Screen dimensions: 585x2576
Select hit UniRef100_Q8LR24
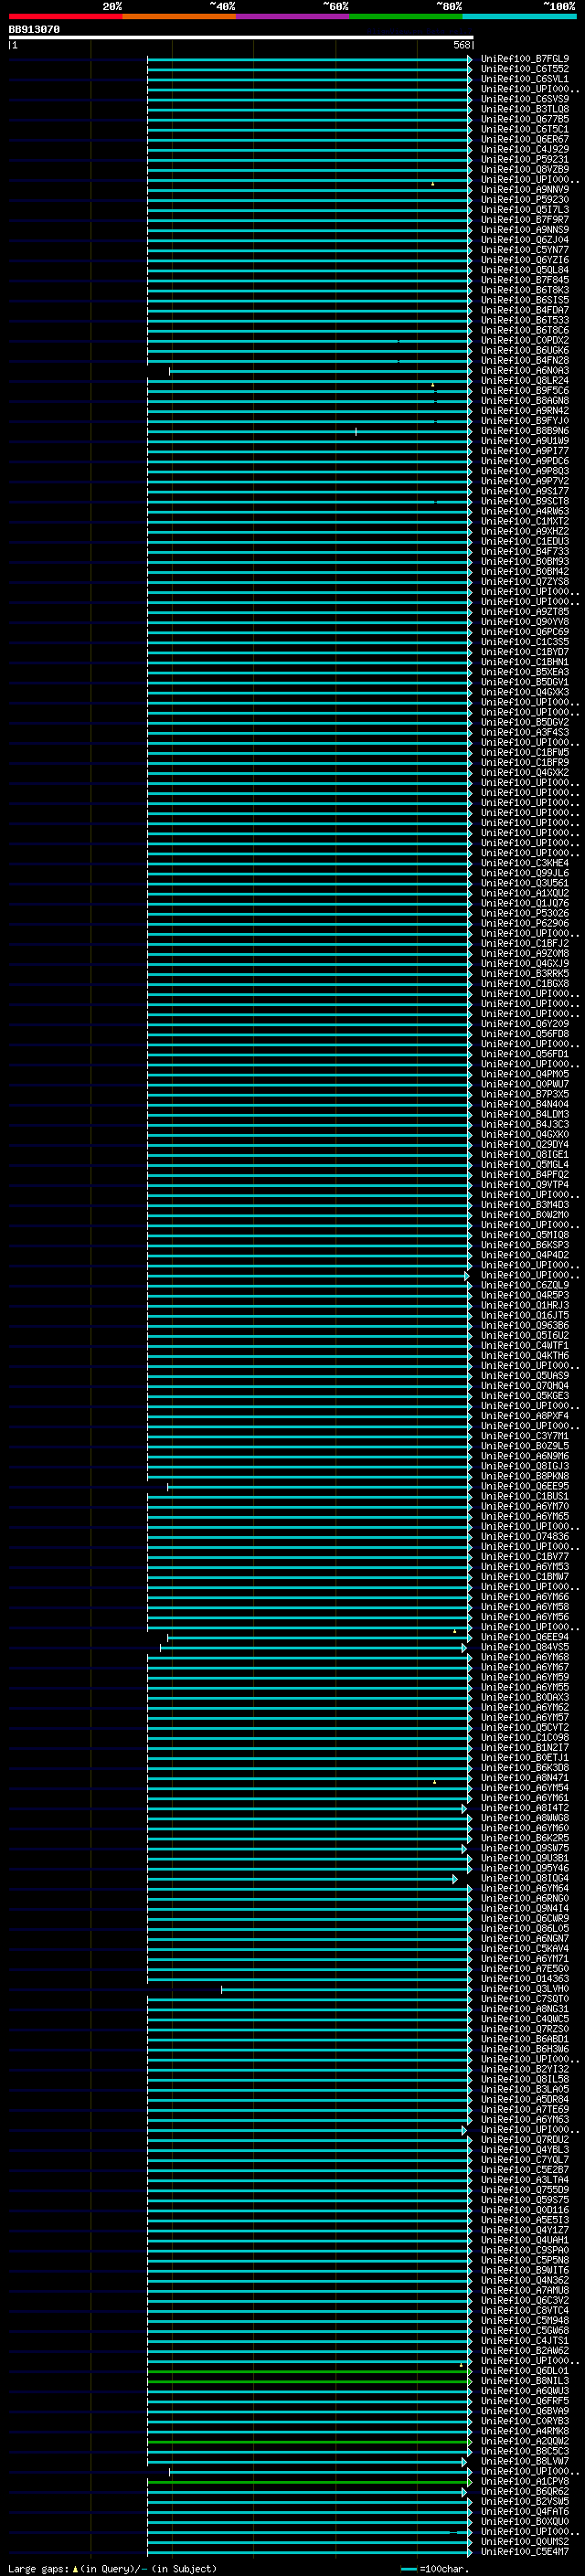coord(524,380)
